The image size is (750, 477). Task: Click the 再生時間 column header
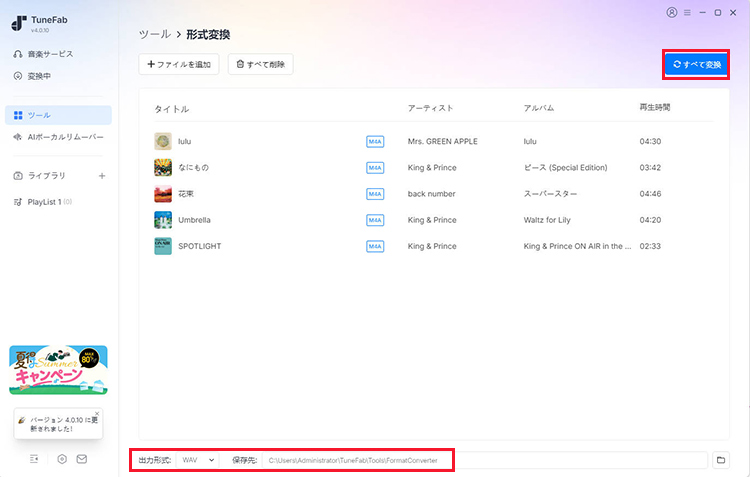[x=655, y=107]
